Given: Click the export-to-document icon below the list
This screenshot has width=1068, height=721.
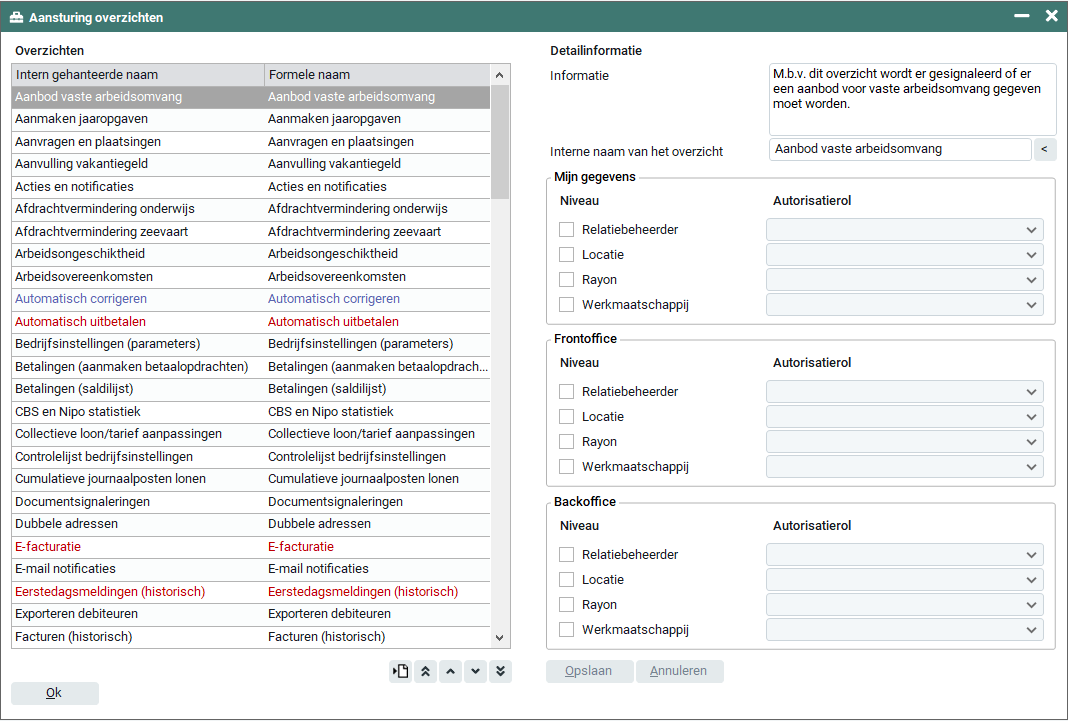Looking at the screenshot, I should [401, 672].
